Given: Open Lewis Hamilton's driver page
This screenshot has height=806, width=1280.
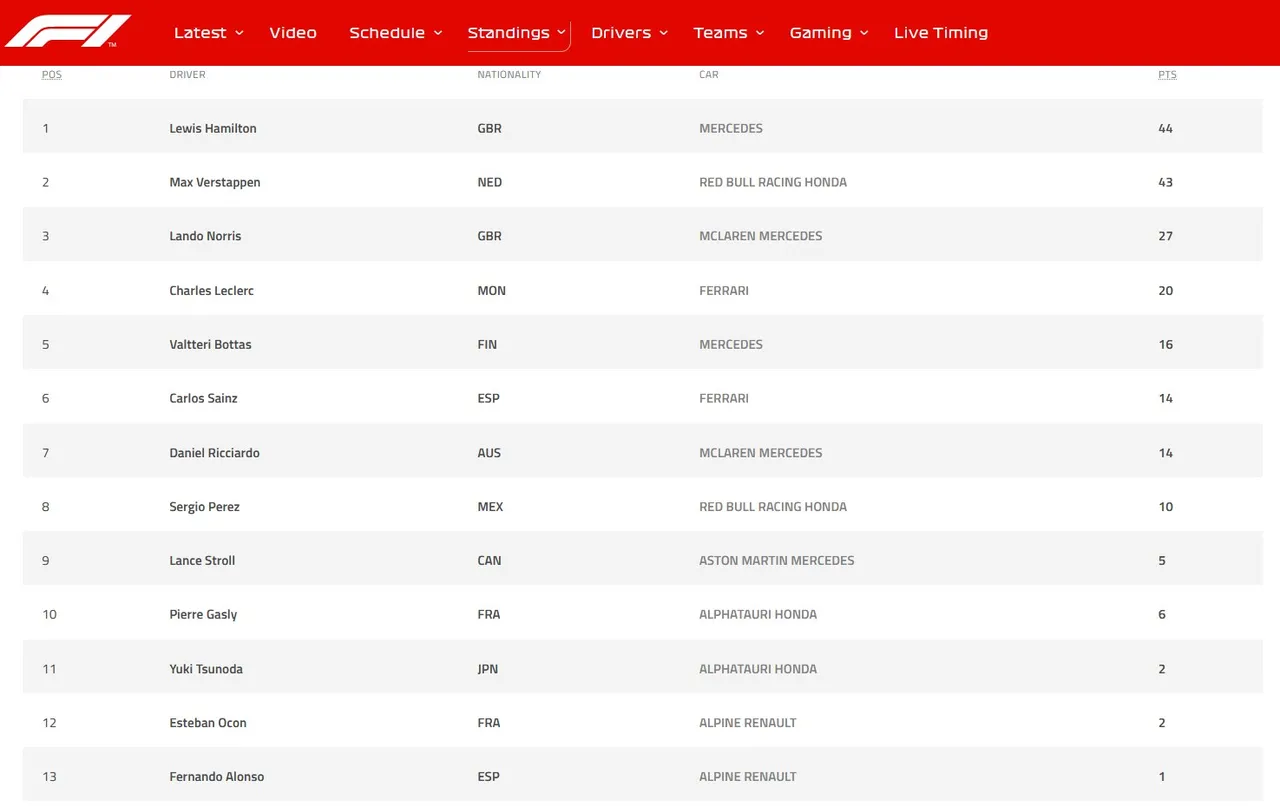Looking at the screenshot, I should click(x=213, y=128).
